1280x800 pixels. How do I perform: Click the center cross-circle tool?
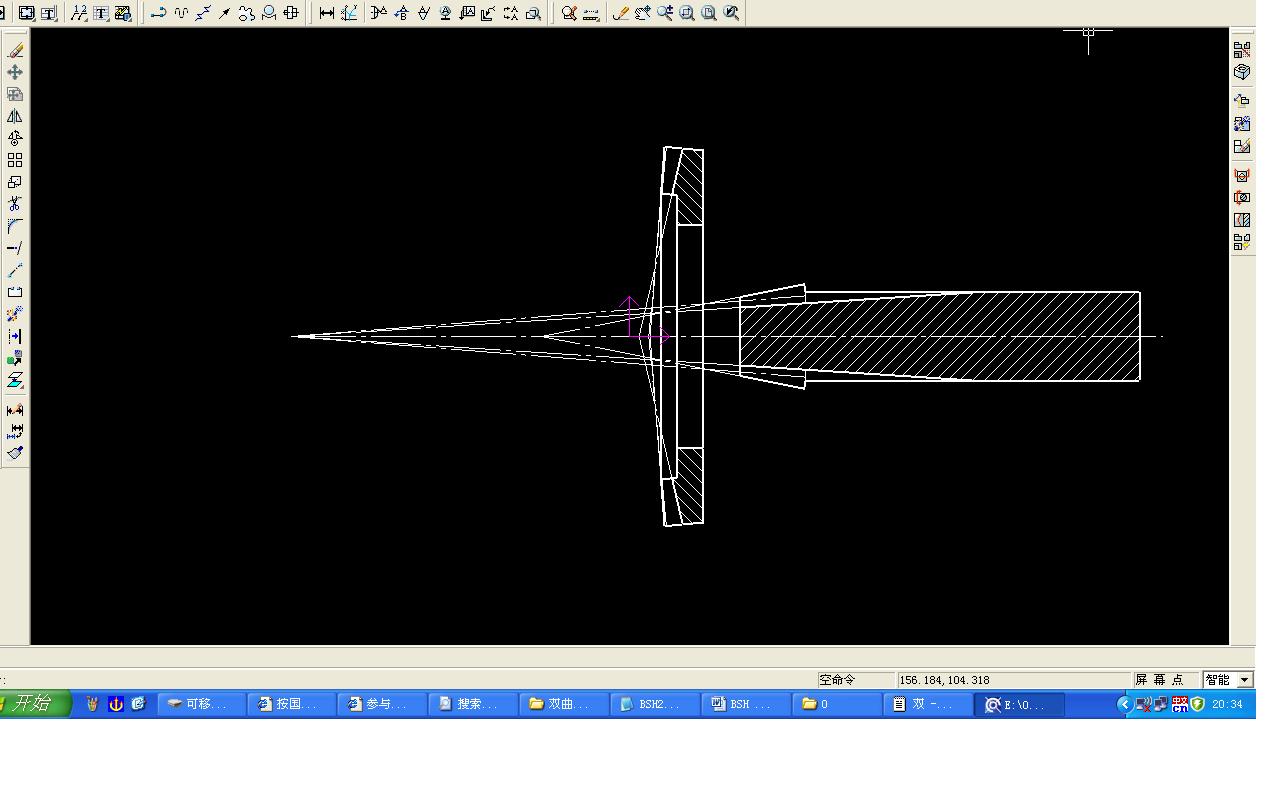coord(291,13)
